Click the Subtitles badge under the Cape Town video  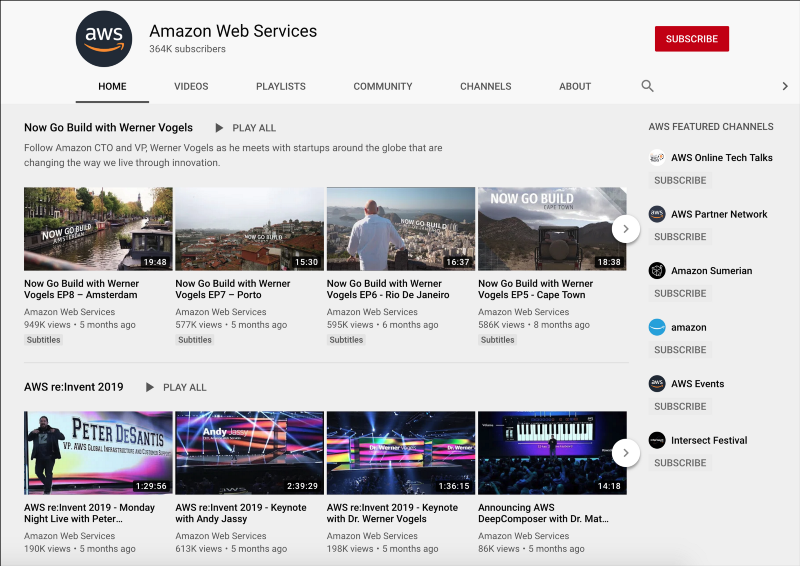tap(497, 340)
